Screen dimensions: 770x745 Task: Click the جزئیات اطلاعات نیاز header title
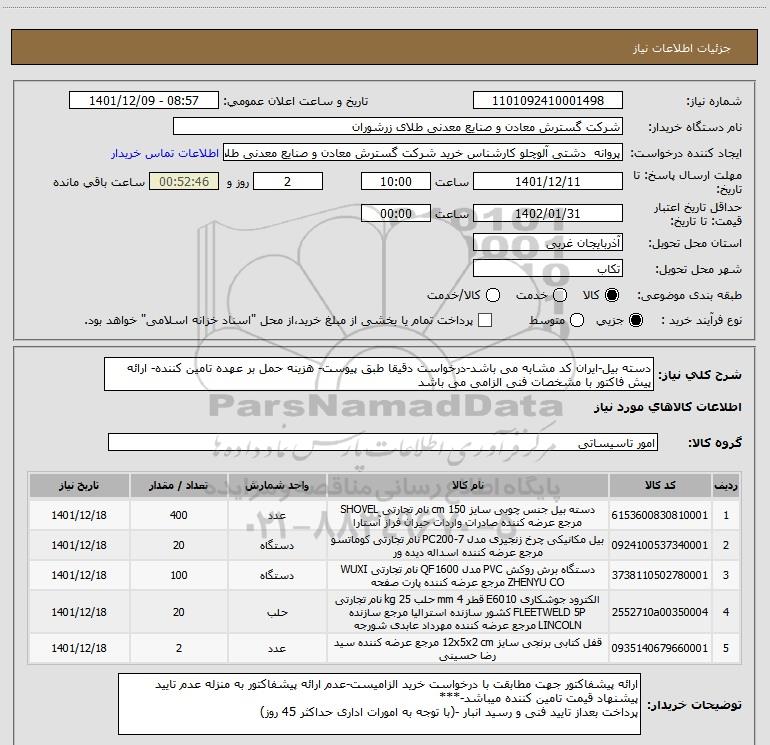[682, 48]
